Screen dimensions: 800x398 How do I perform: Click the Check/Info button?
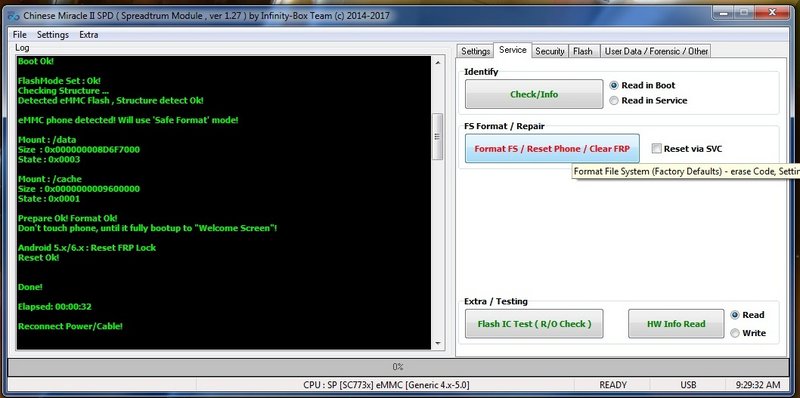pos(534,94)
